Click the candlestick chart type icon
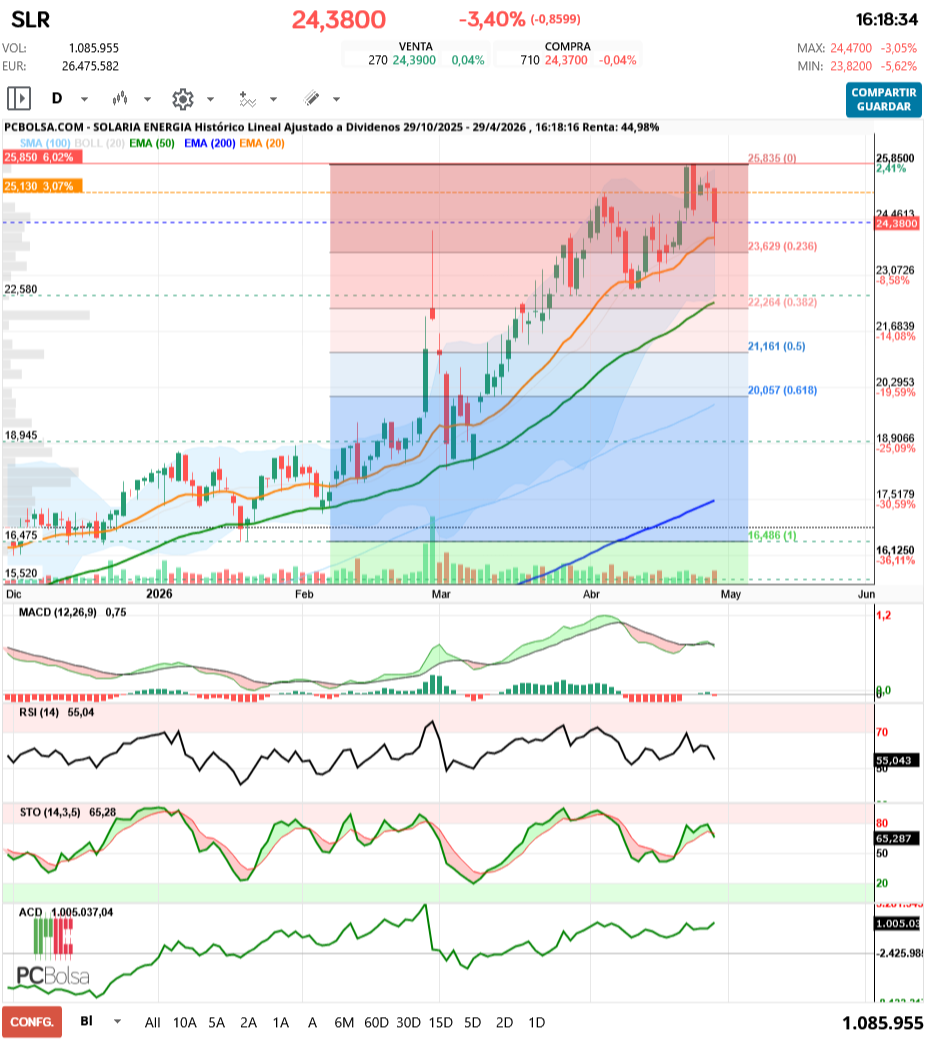This screenshot has width=937, height=1043. (120, 99)
